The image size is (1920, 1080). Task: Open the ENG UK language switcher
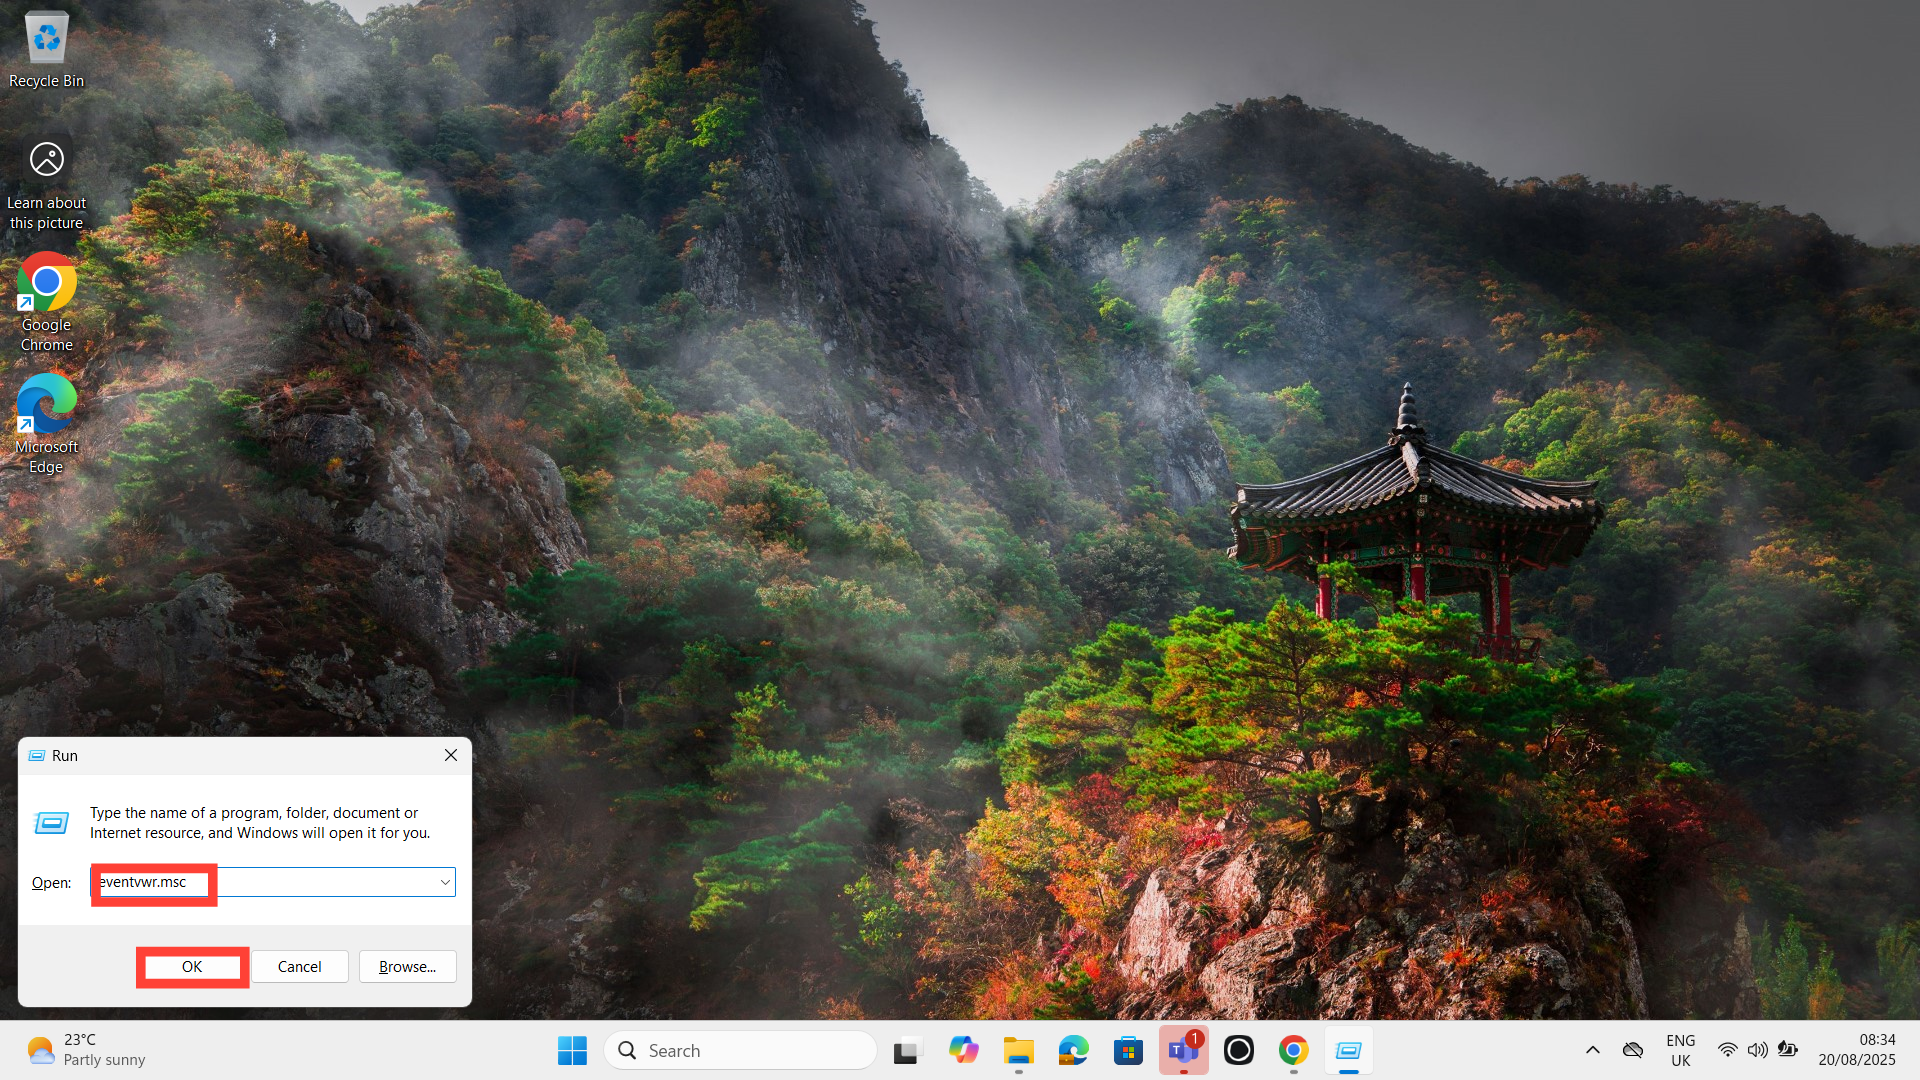point(1680,1050)
